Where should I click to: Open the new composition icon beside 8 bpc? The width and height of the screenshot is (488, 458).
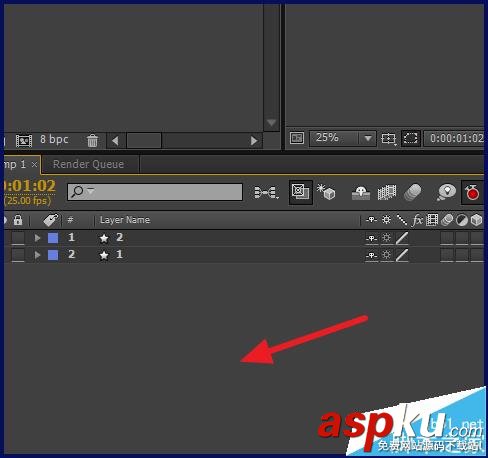[x=24, y=141]
